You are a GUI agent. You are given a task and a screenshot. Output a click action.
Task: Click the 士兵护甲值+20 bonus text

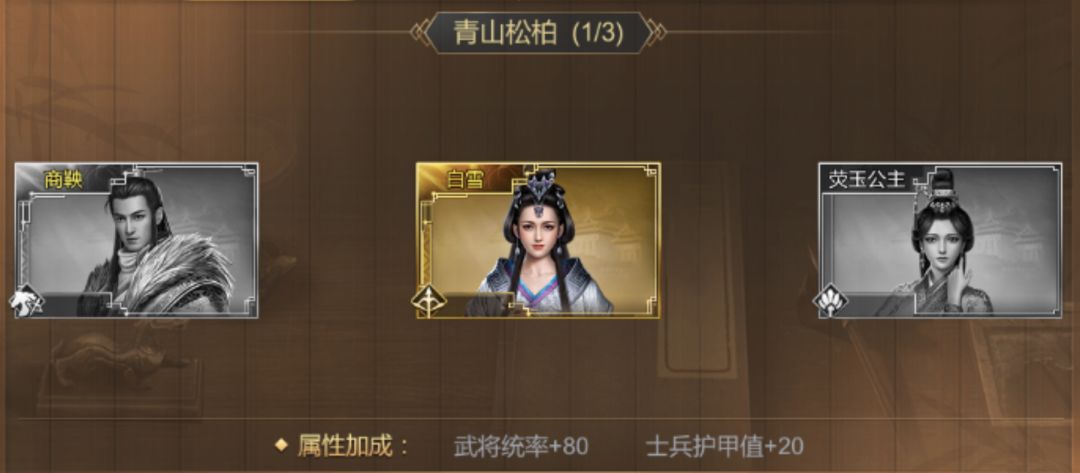click(725, 446)
